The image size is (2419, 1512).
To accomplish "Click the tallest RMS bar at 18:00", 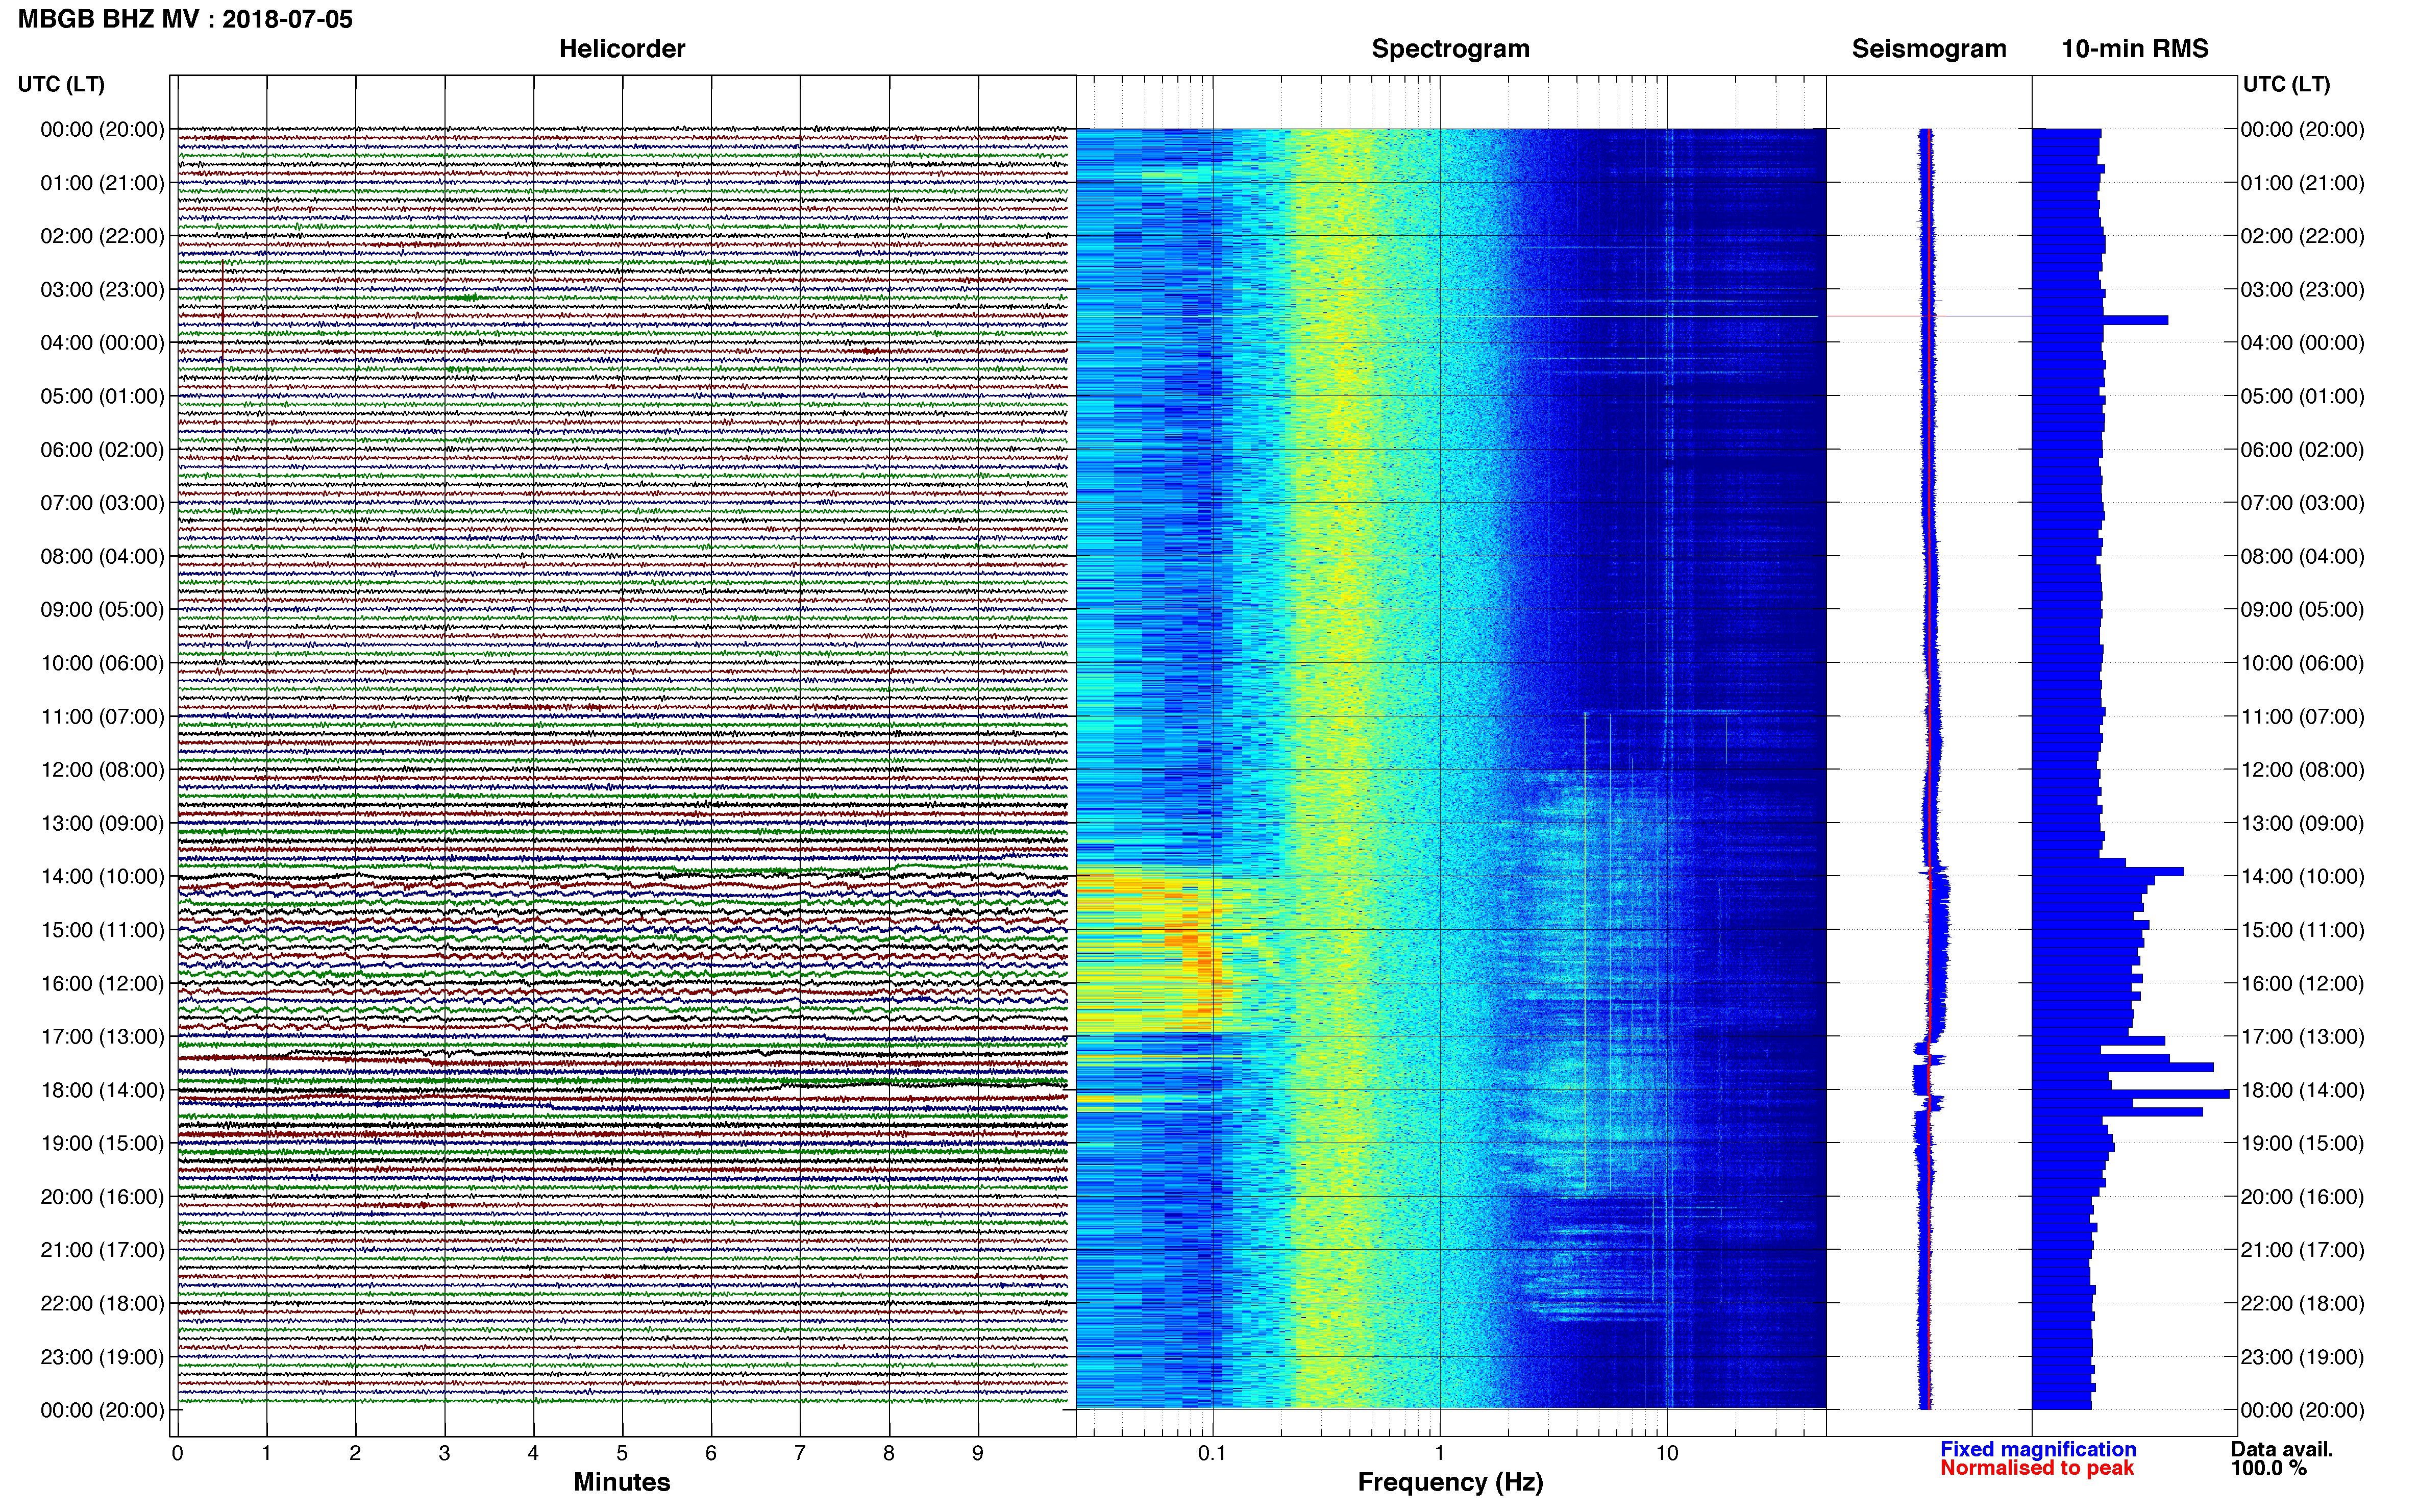I will click(x=2131, y=1094).
